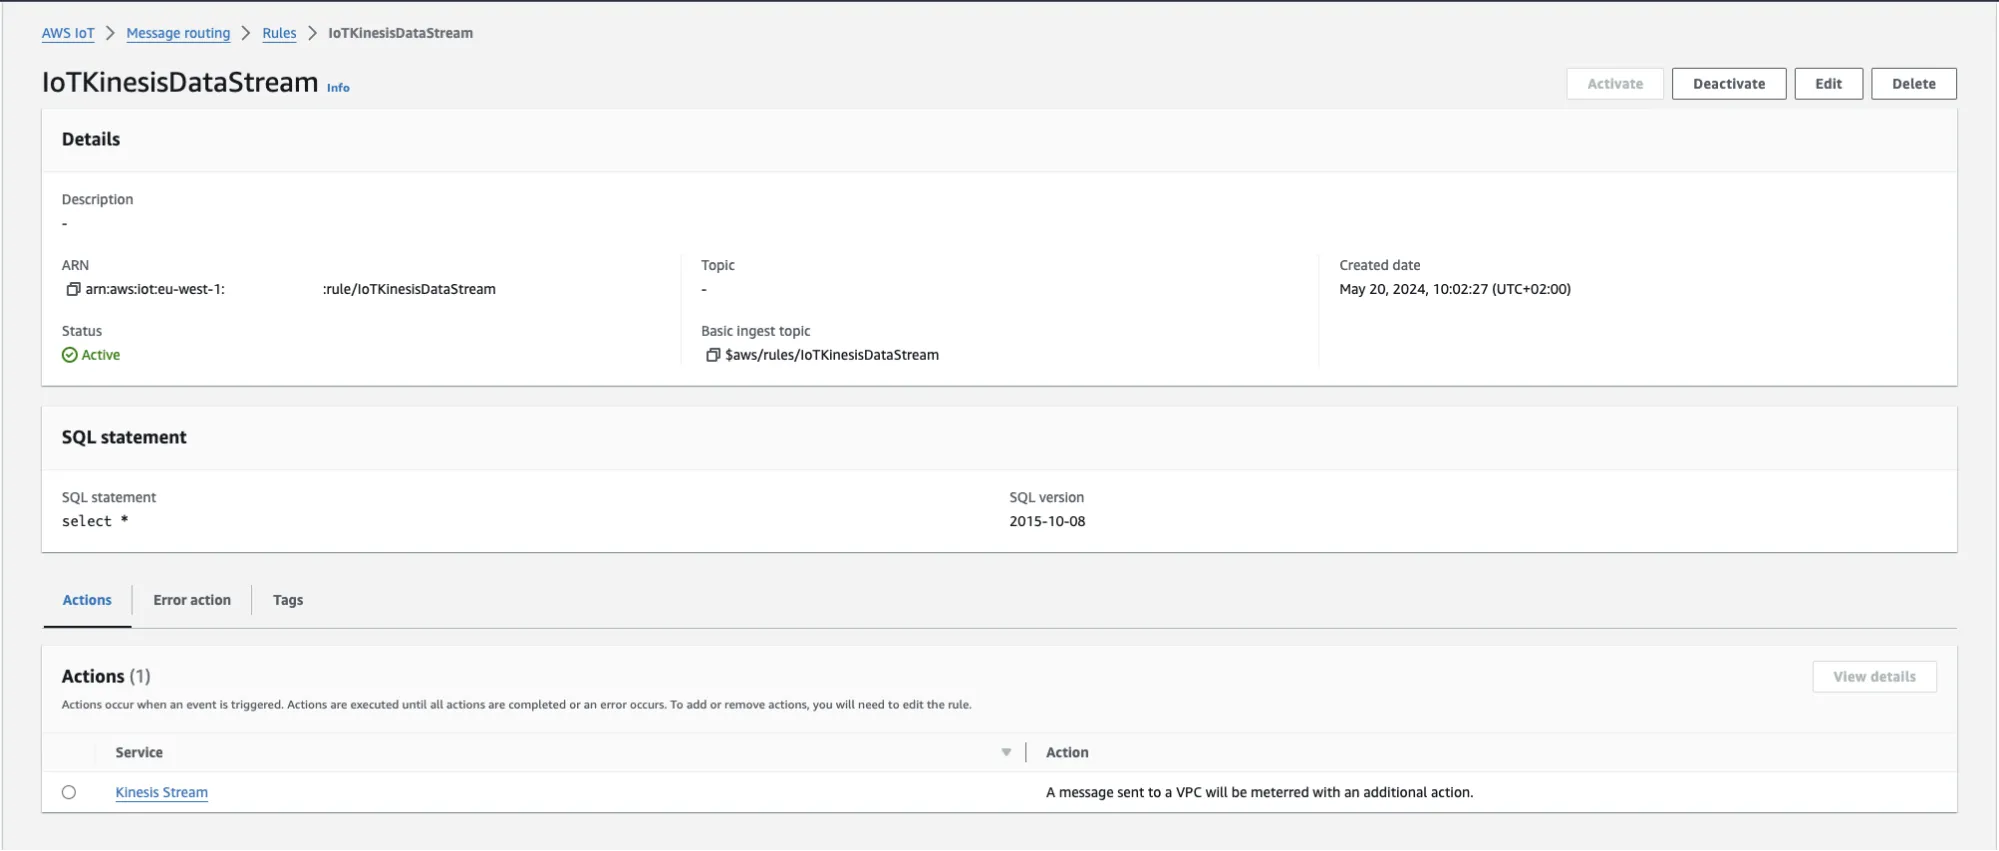Image resolution: width=1999 pixels, height=851 pixels.
Task: Copy the basic ingest topic icon
Action: click(713, 355)
